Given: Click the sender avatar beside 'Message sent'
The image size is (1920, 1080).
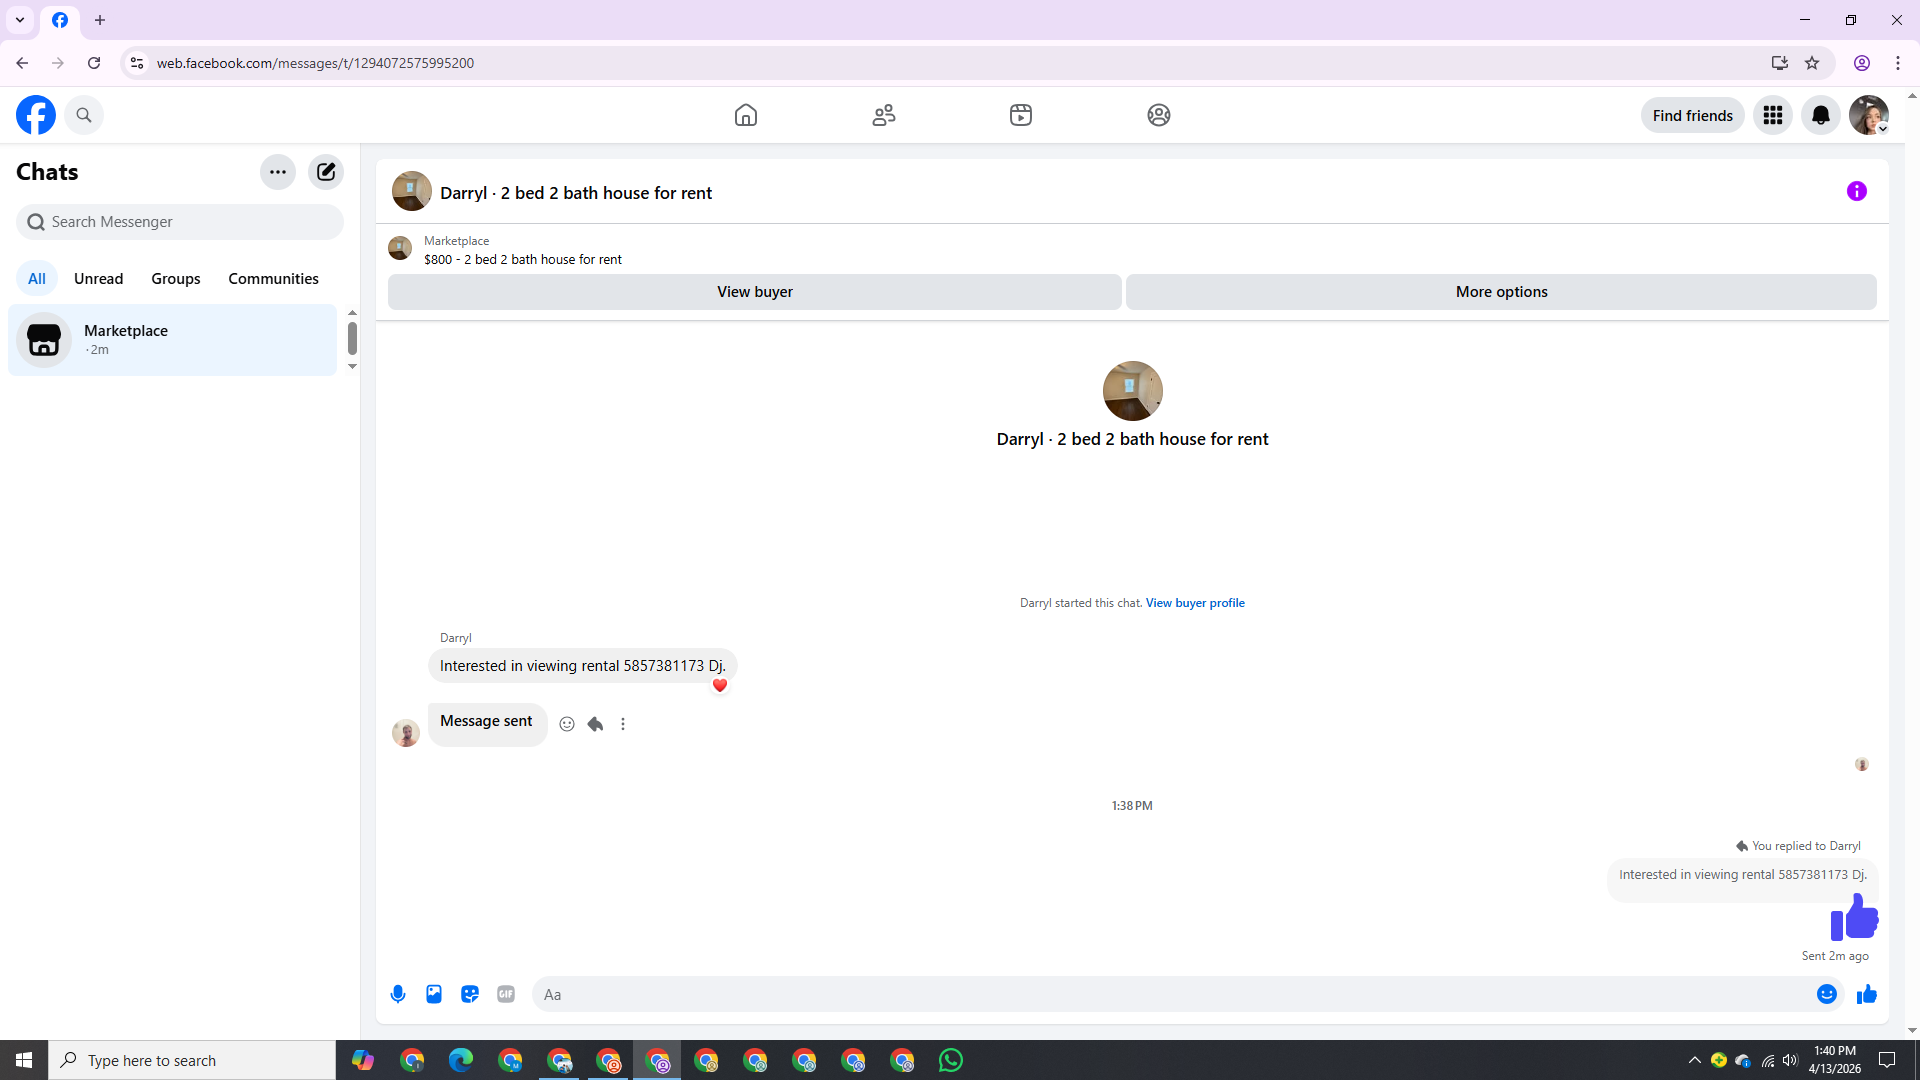Looking at the screenshot, I should tap(406, 733).
